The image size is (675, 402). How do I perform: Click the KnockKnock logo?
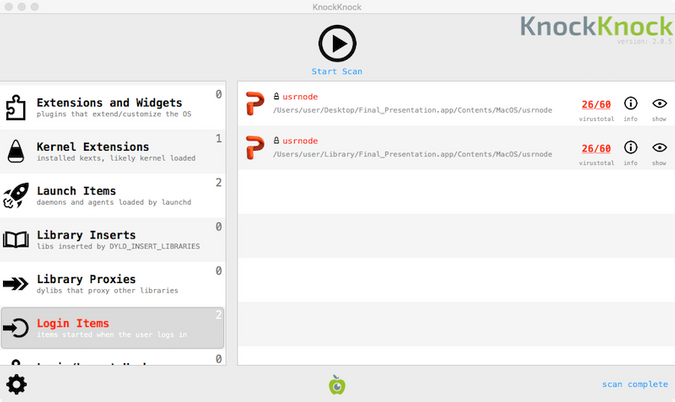point(596,26)
